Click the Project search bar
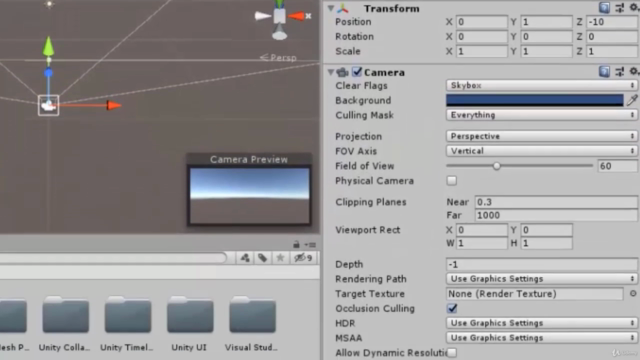This screenshot has height=360, width=640. coord(113,258)
